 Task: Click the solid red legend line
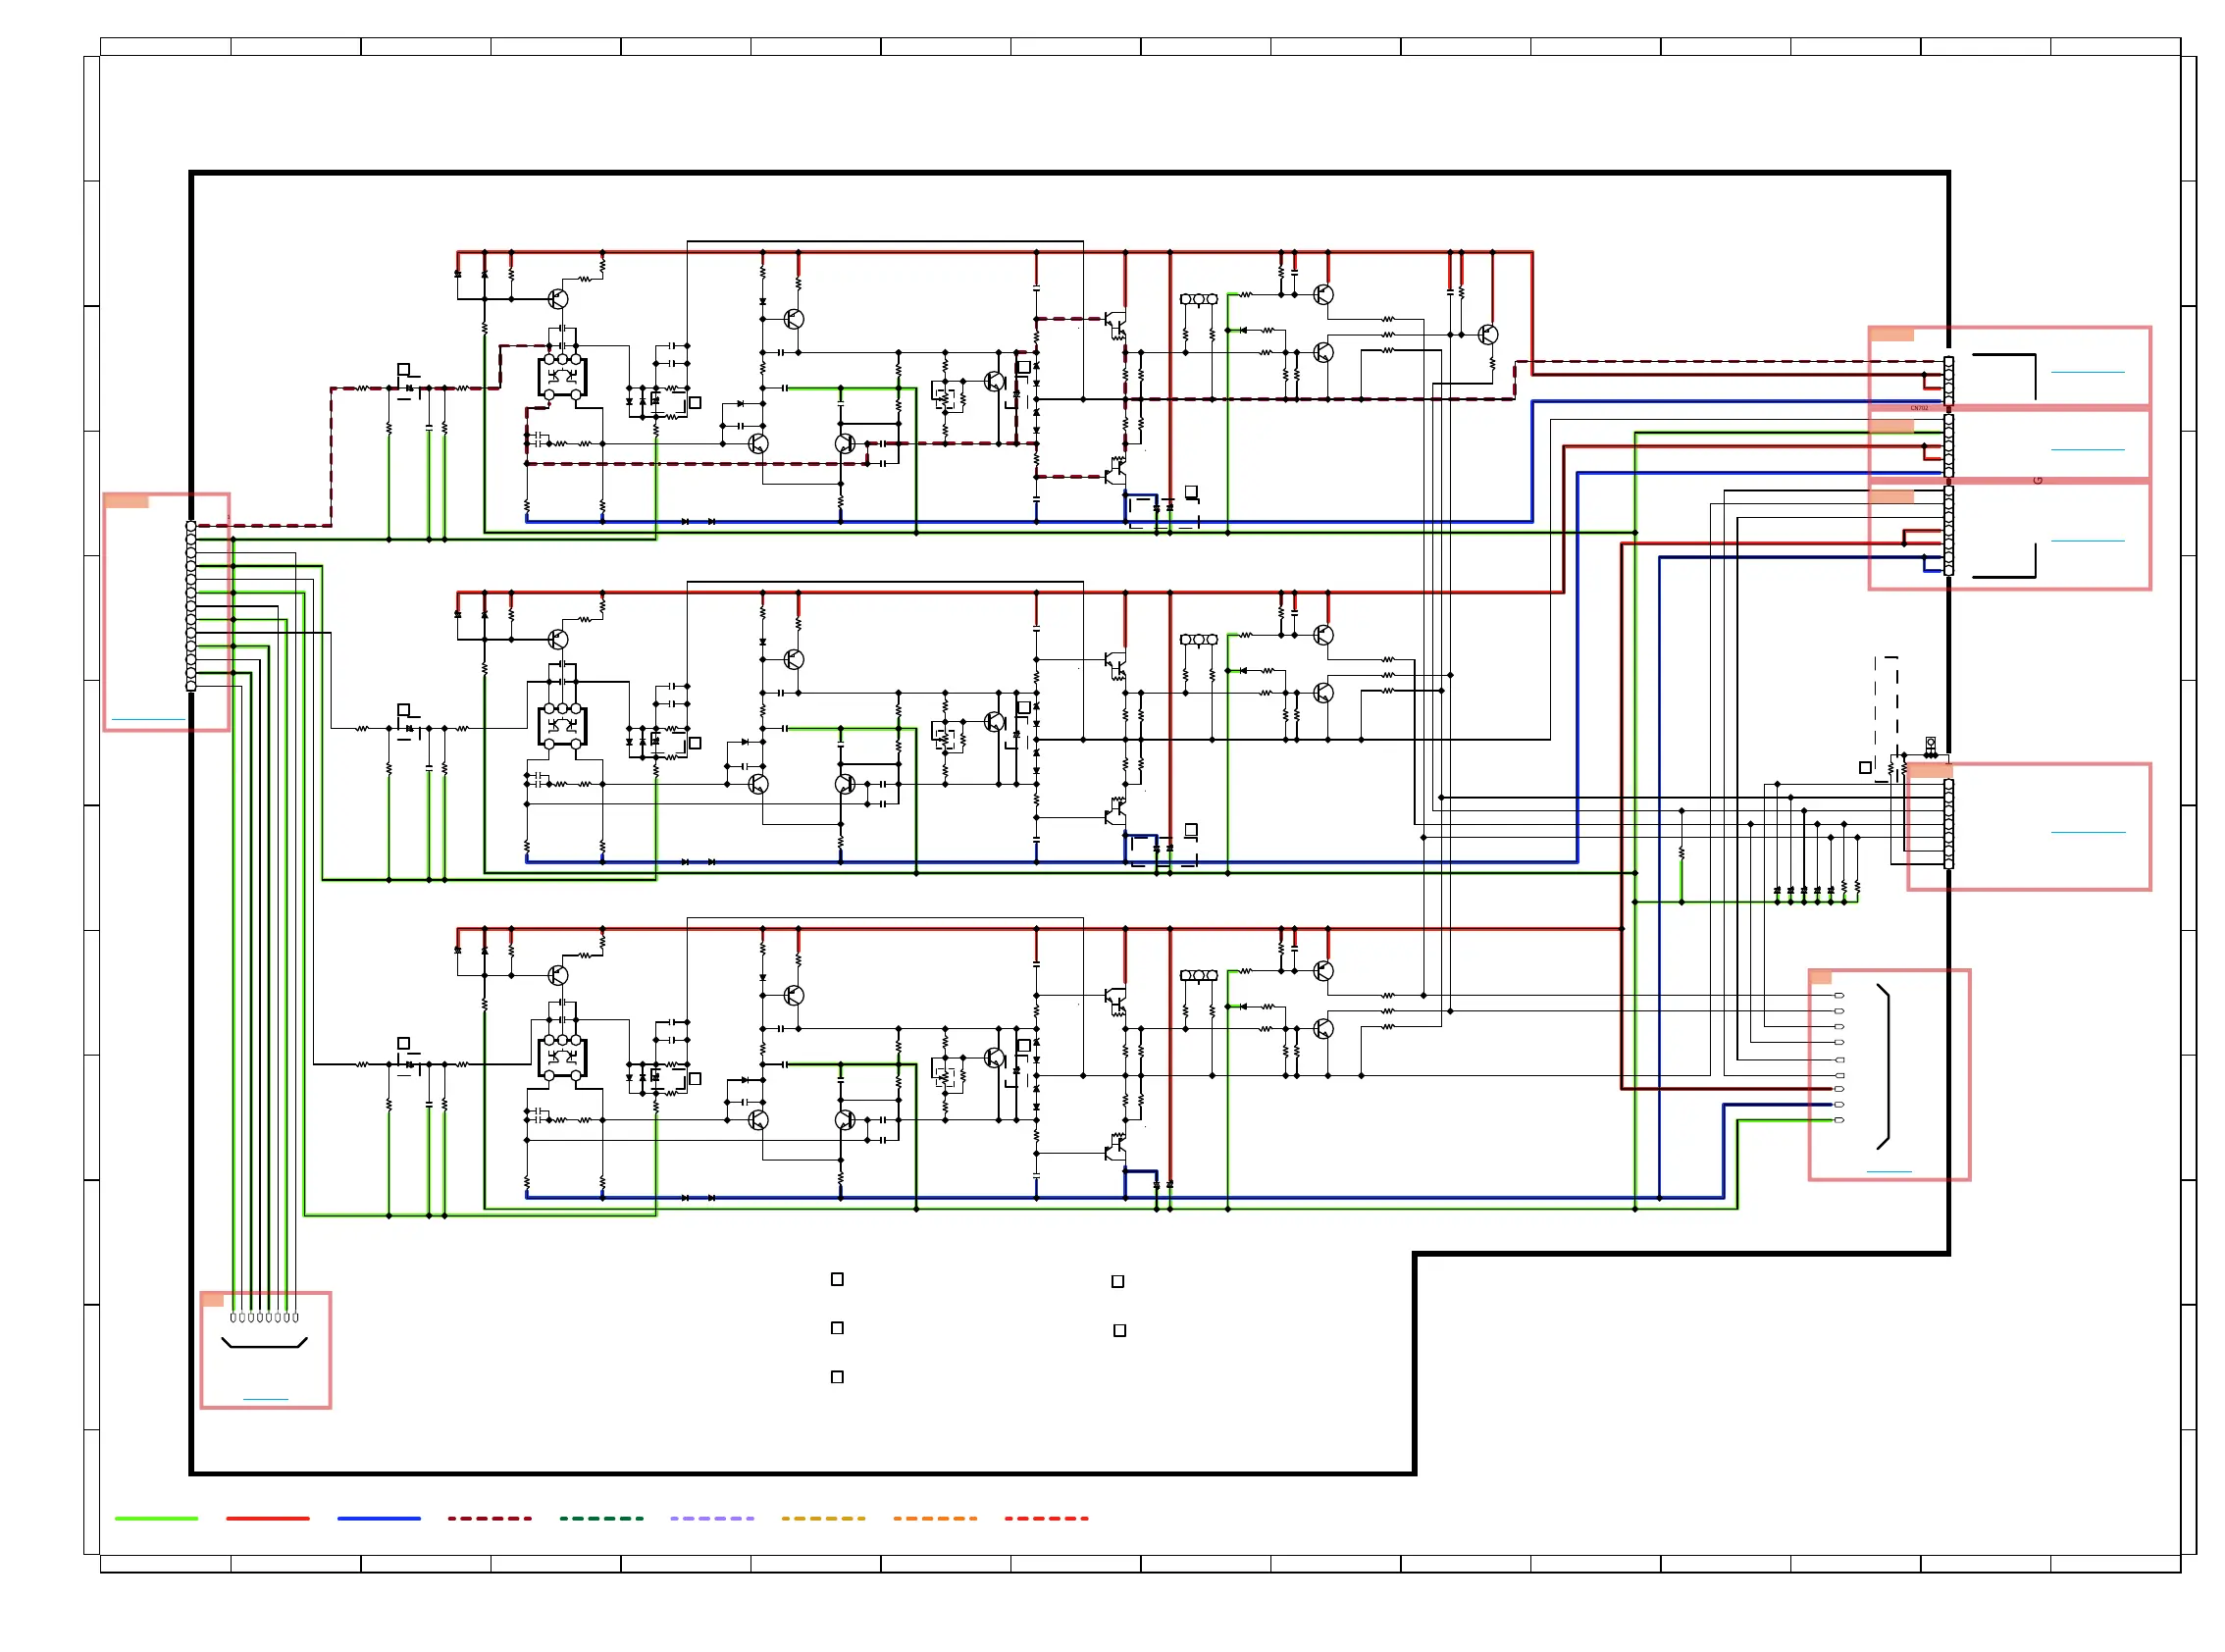pyautogui.click(x=267, y=1518)
